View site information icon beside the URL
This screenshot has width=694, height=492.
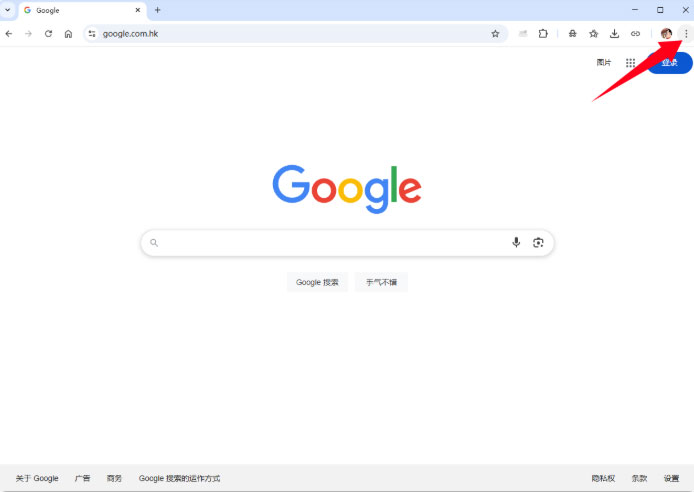click(92, 34)
